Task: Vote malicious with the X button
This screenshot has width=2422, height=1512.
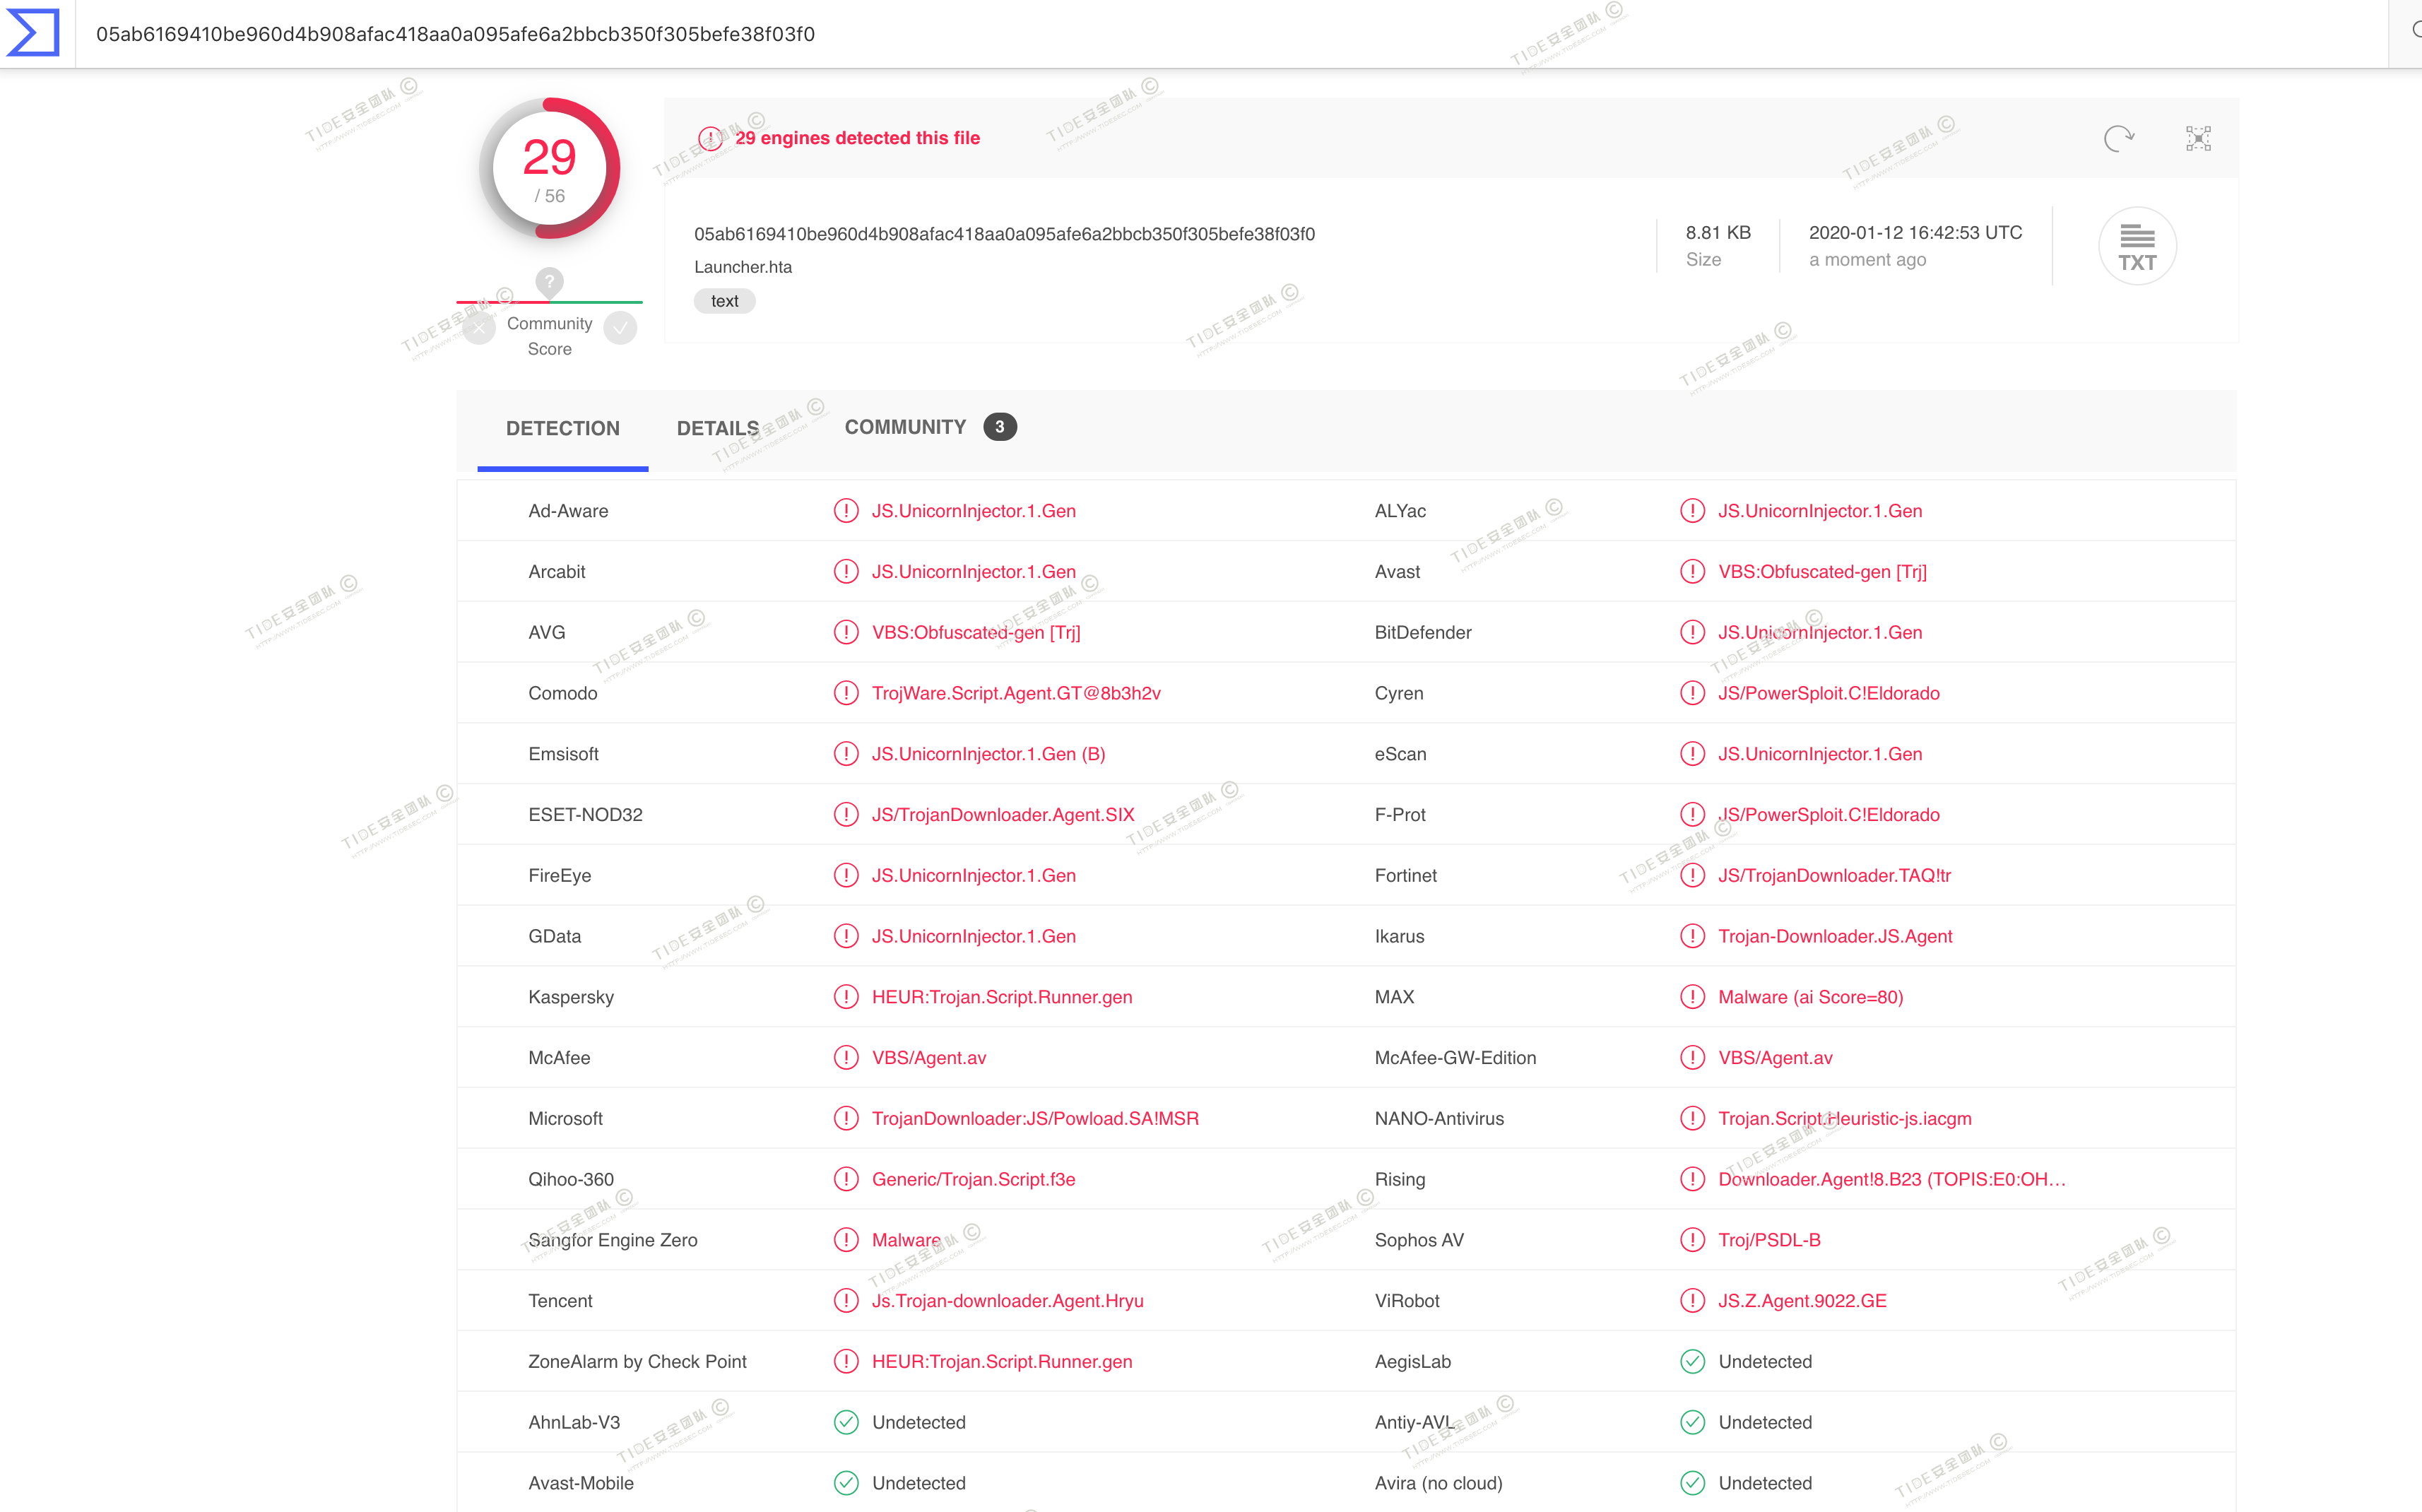Action: 479,328
